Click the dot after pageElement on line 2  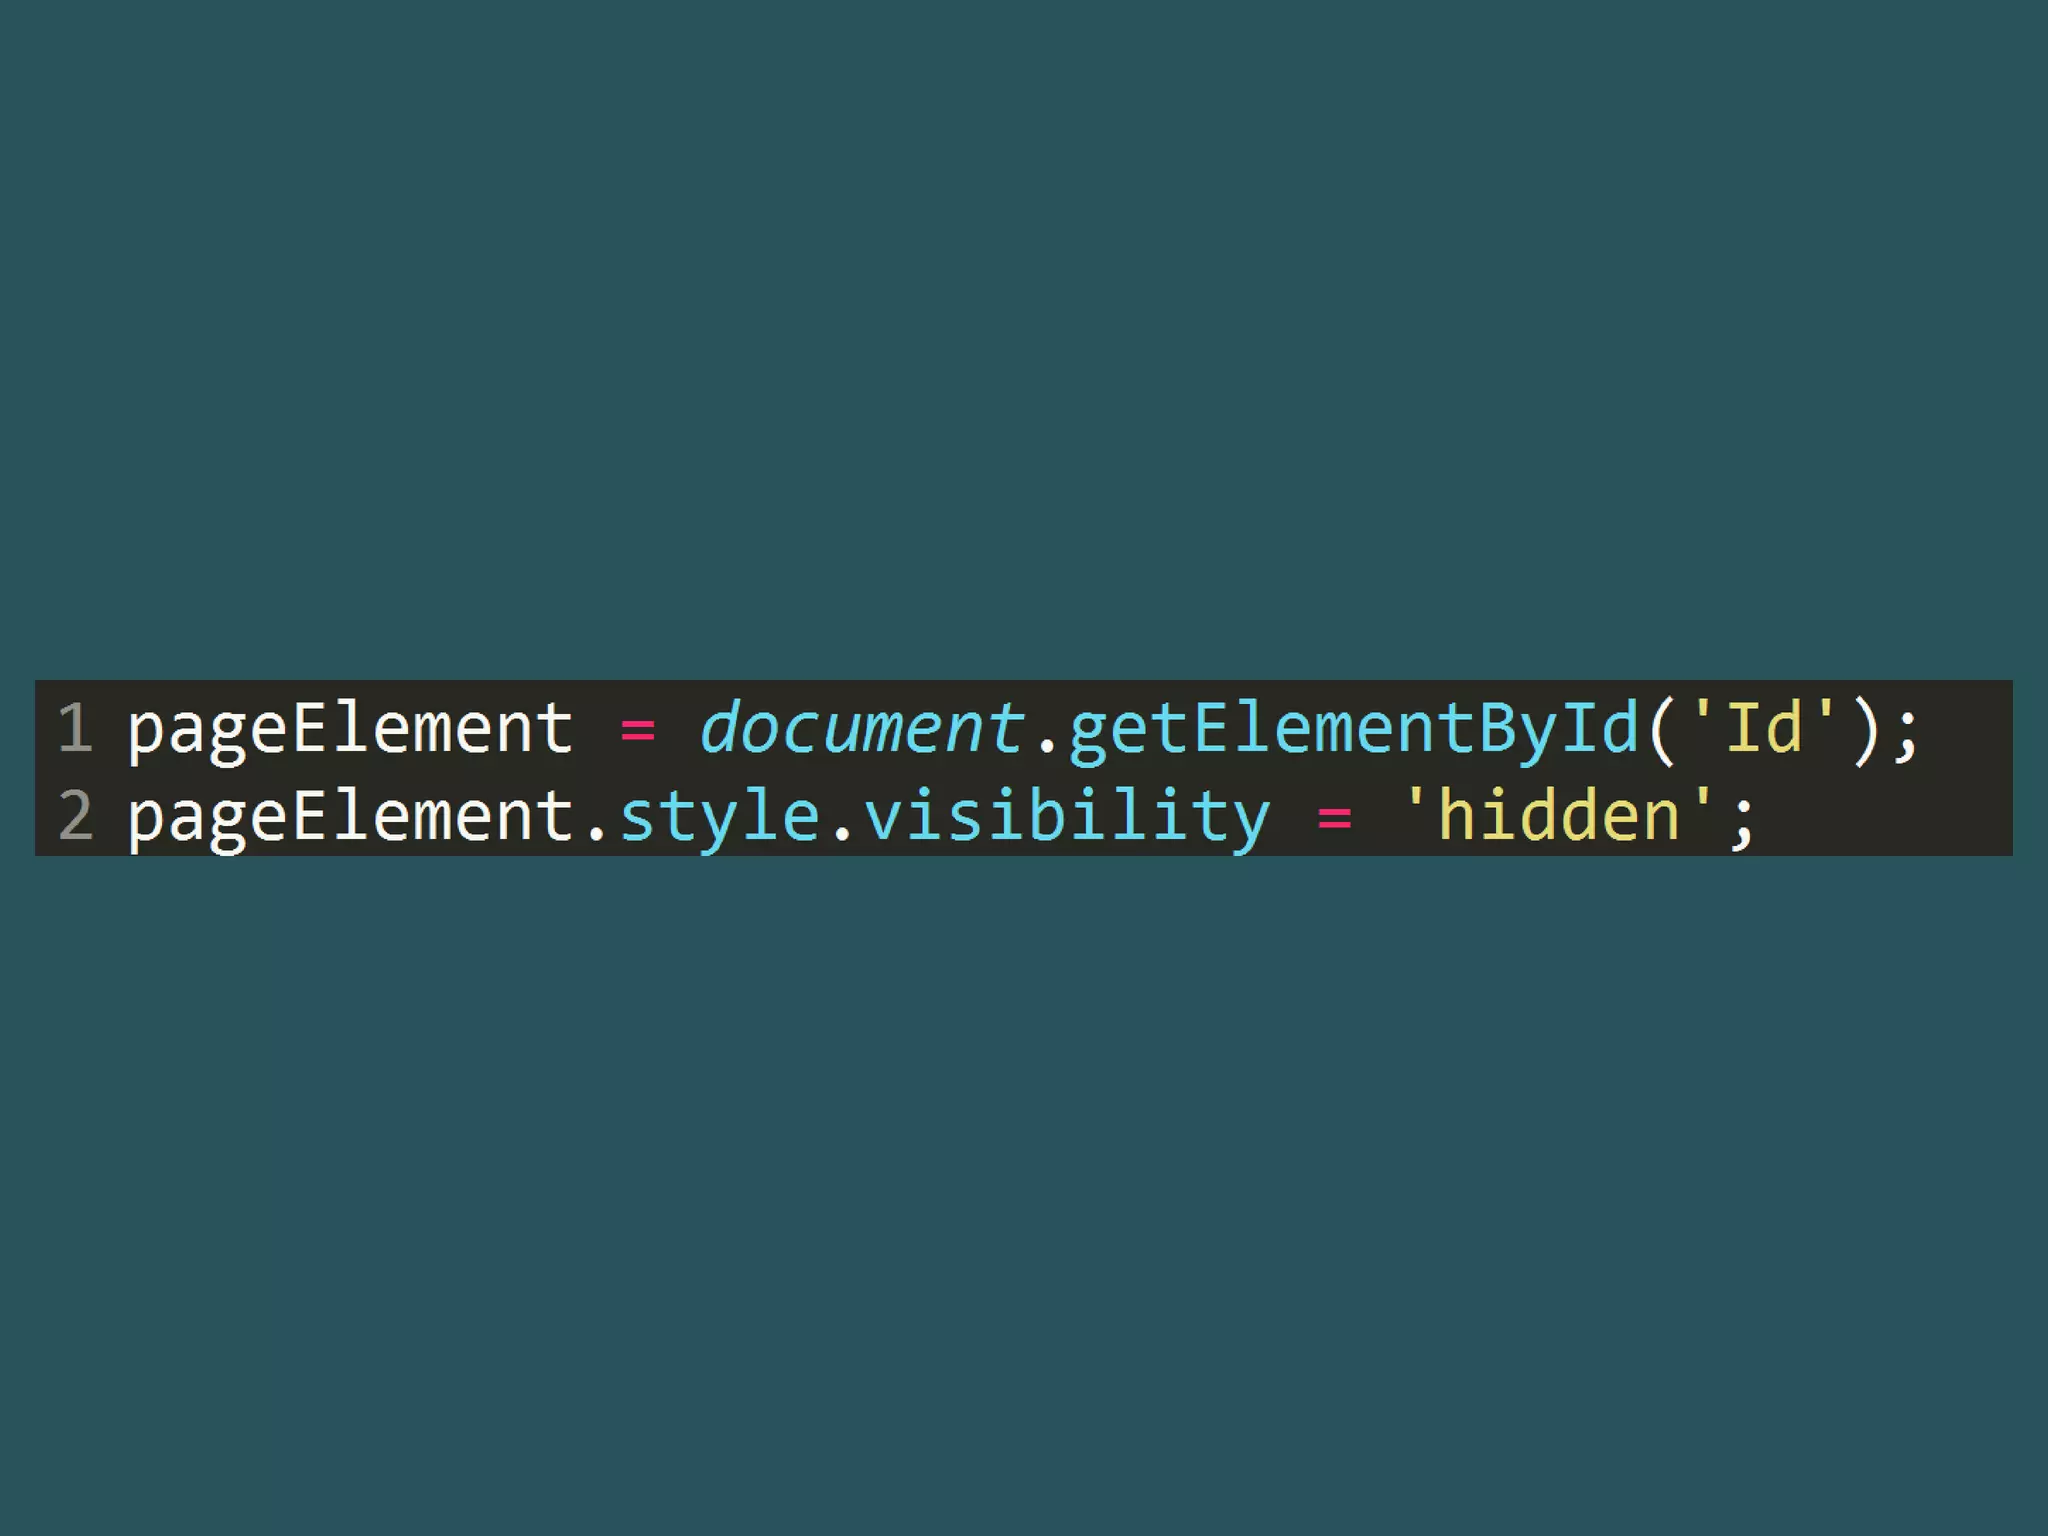tap(597, 834)
